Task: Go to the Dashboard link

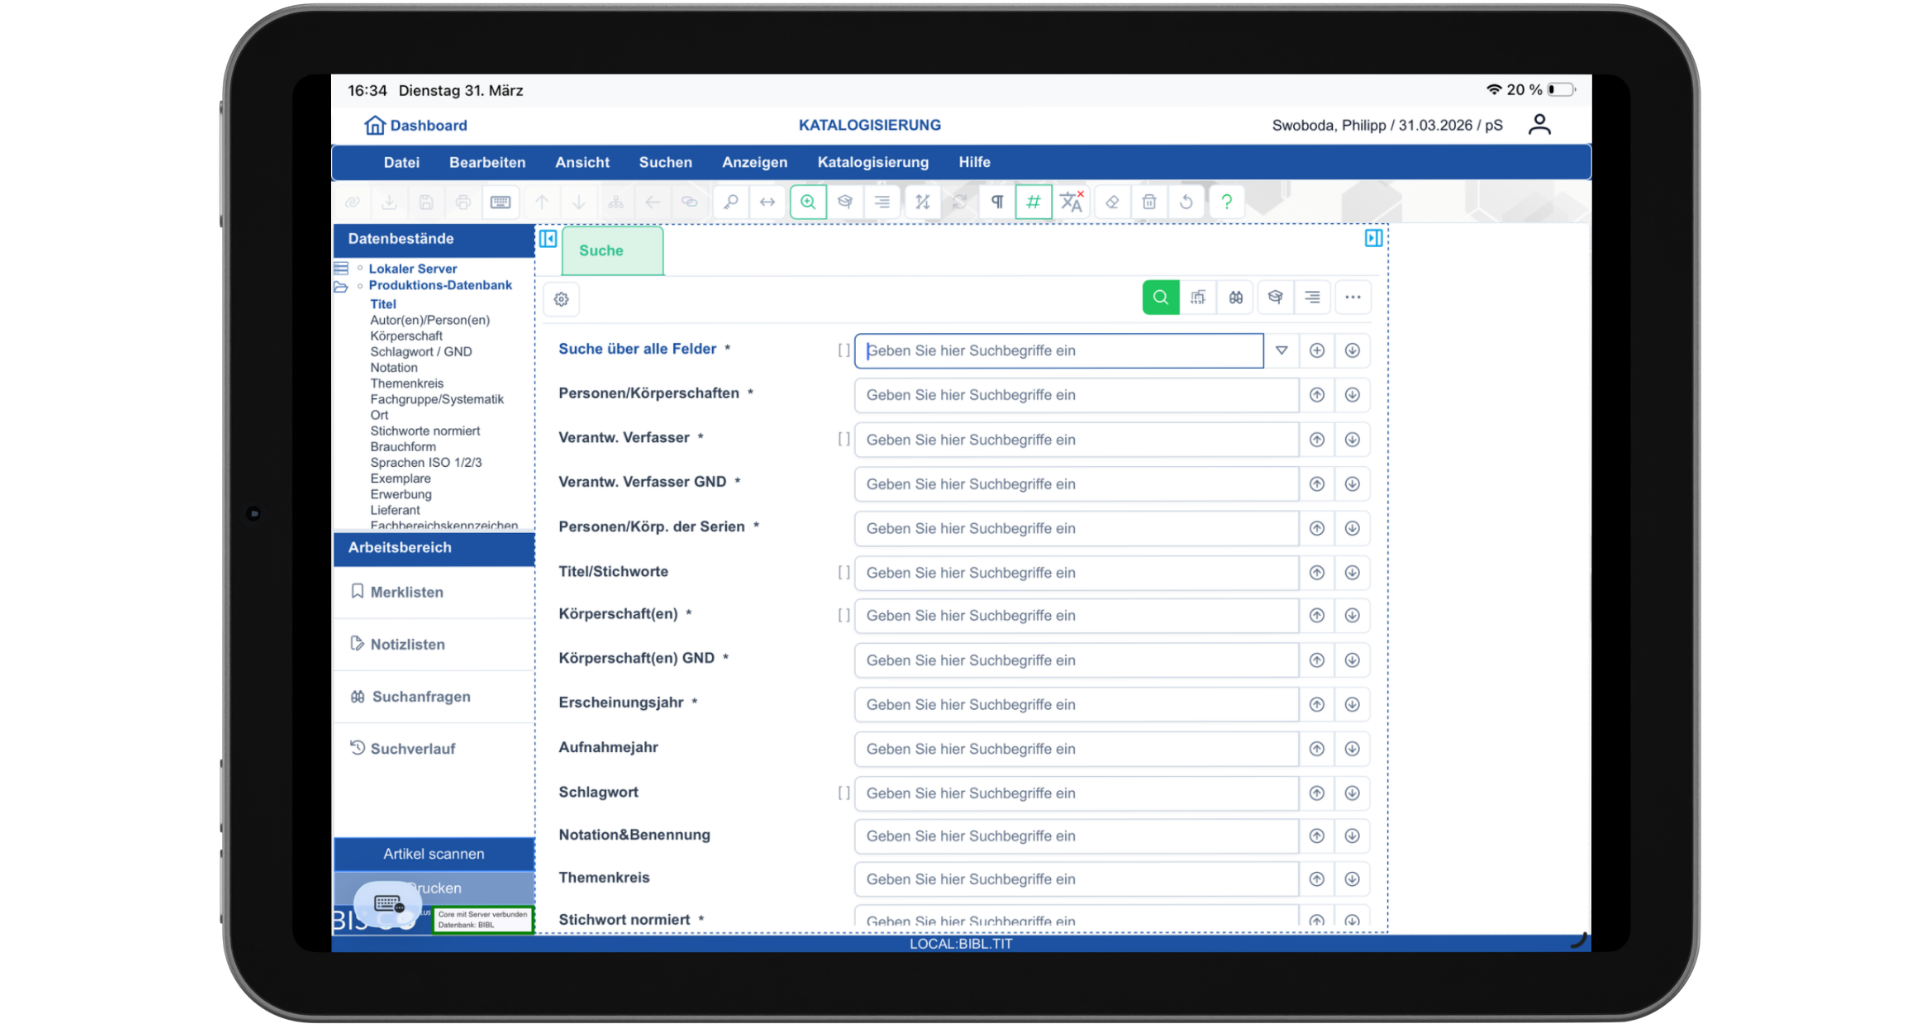Action: click(416, 125)
